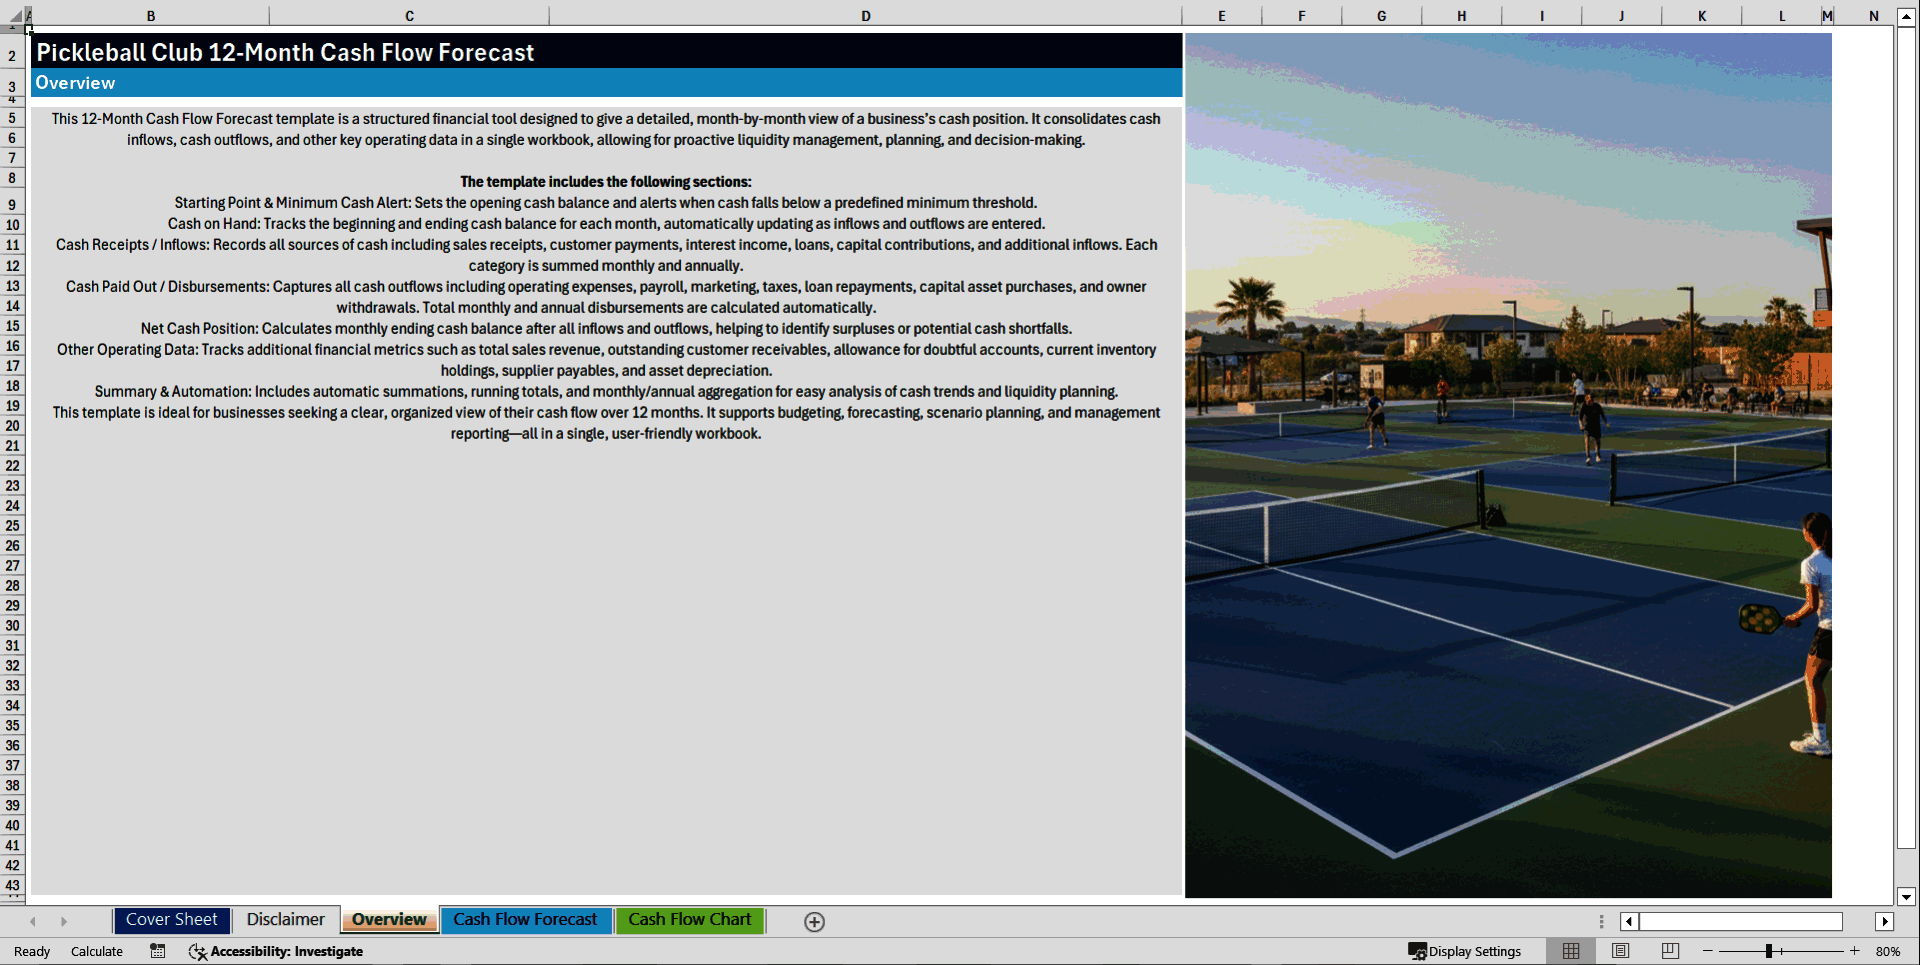Open Accessibility: Investigate checker

coord(275,951)
